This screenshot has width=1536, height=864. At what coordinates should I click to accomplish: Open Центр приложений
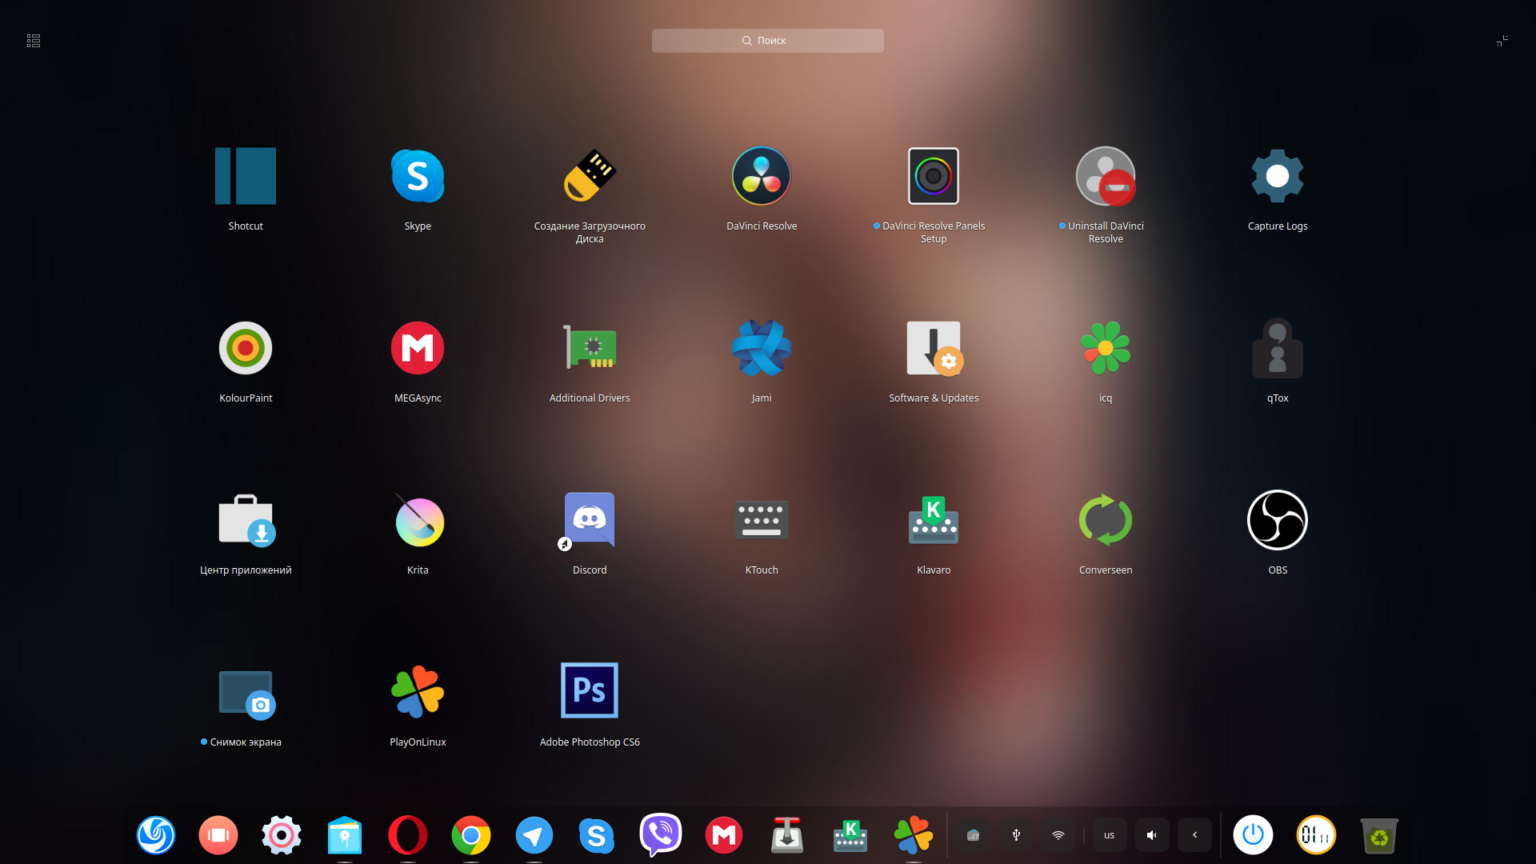coord(246,521)
